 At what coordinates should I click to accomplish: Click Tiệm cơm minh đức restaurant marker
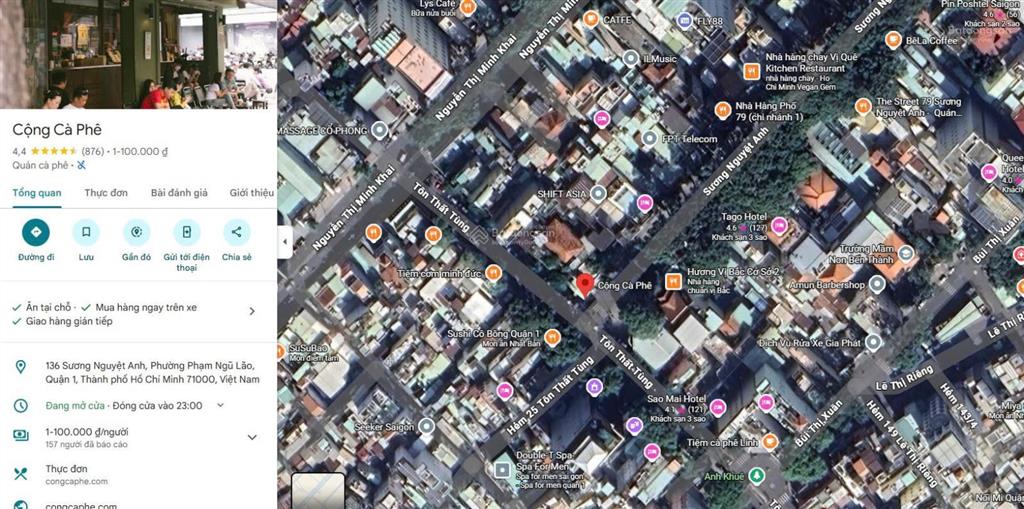pyautogui.click(x=494, y=273)
